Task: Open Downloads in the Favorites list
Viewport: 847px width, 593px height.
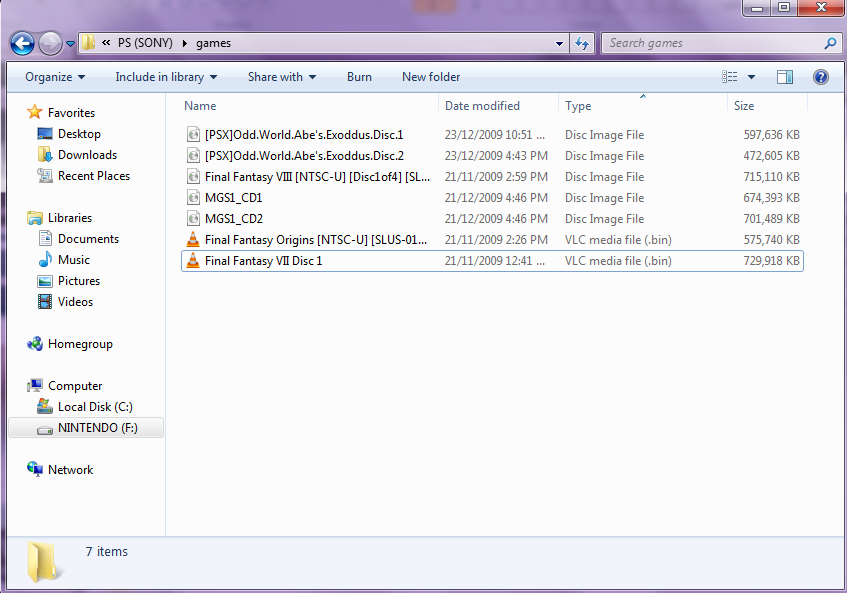Action: click(87, 155)
